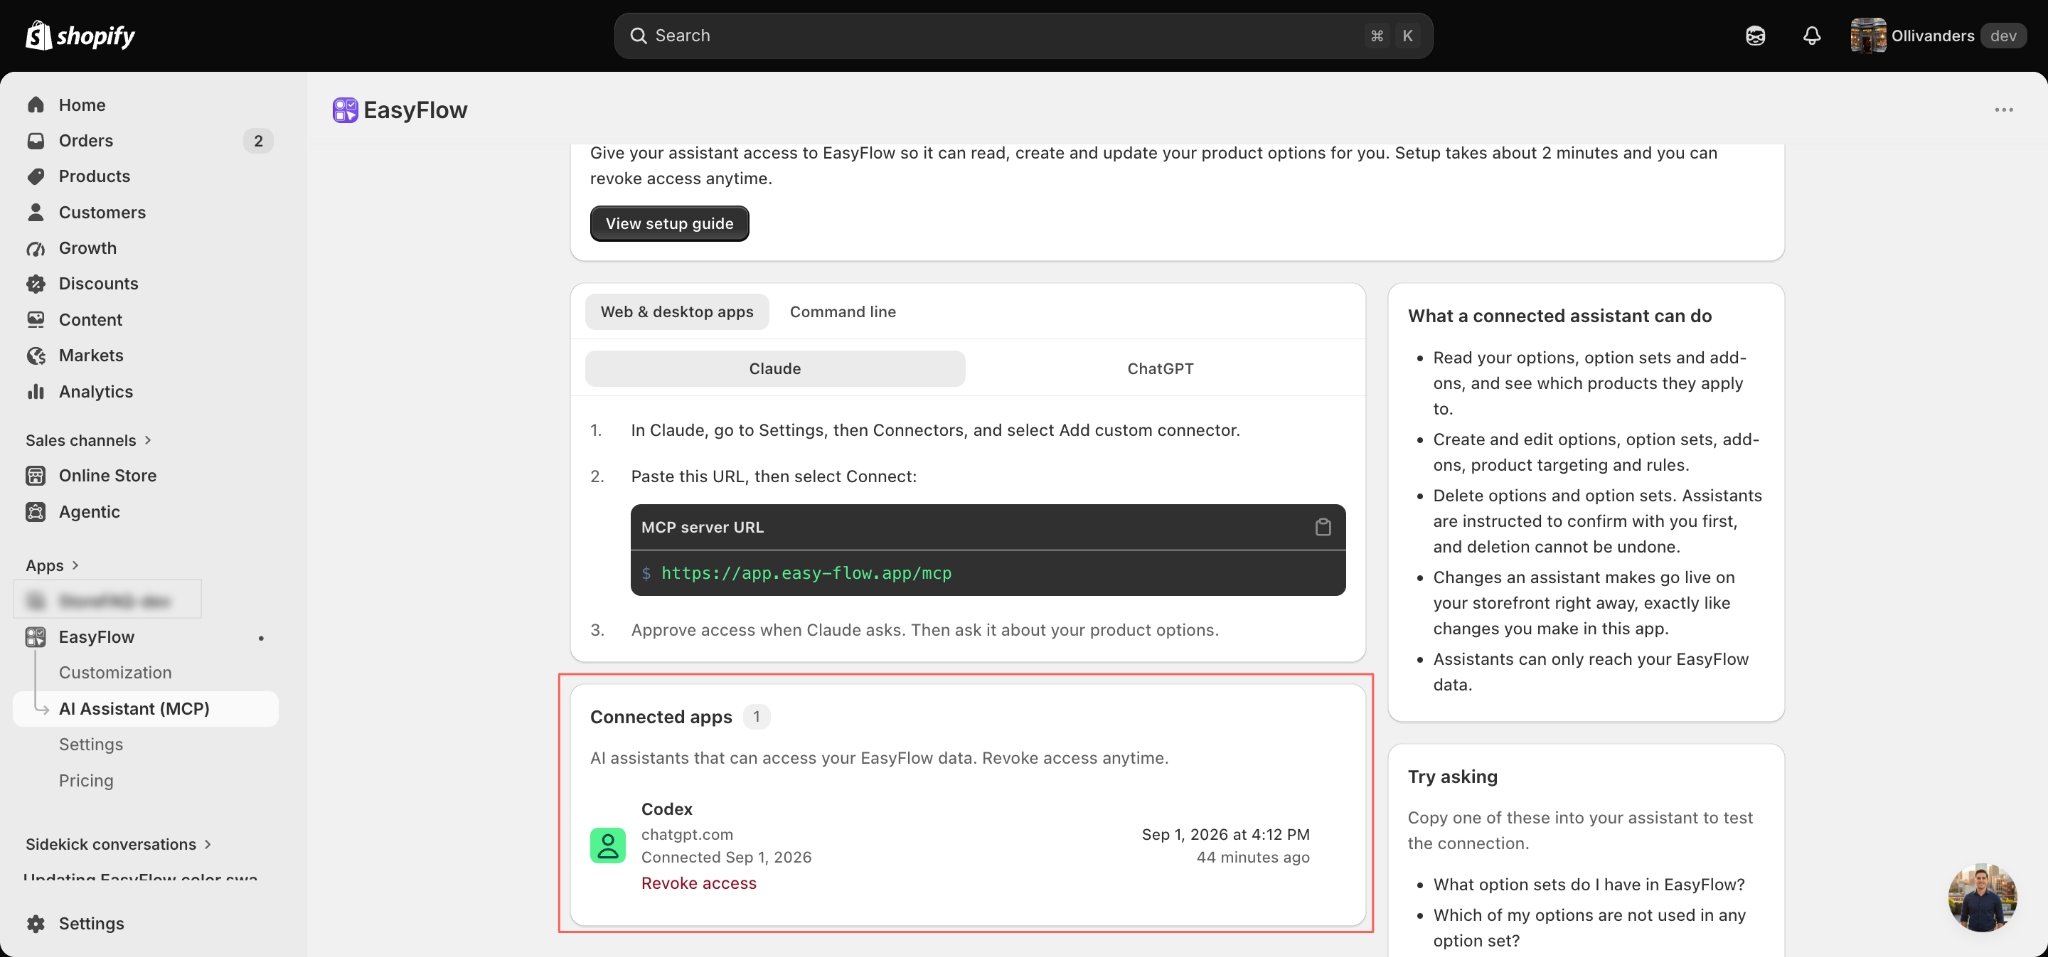2048x957 pixels.
Task: Click the chatgpt.com text
Action: [687, 834]
